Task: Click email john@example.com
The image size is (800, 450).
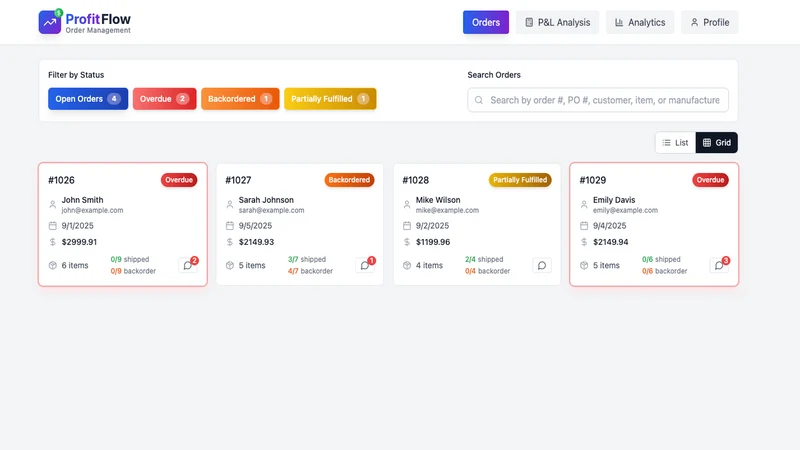Action: pyautogui.click(x=92, y=210)
